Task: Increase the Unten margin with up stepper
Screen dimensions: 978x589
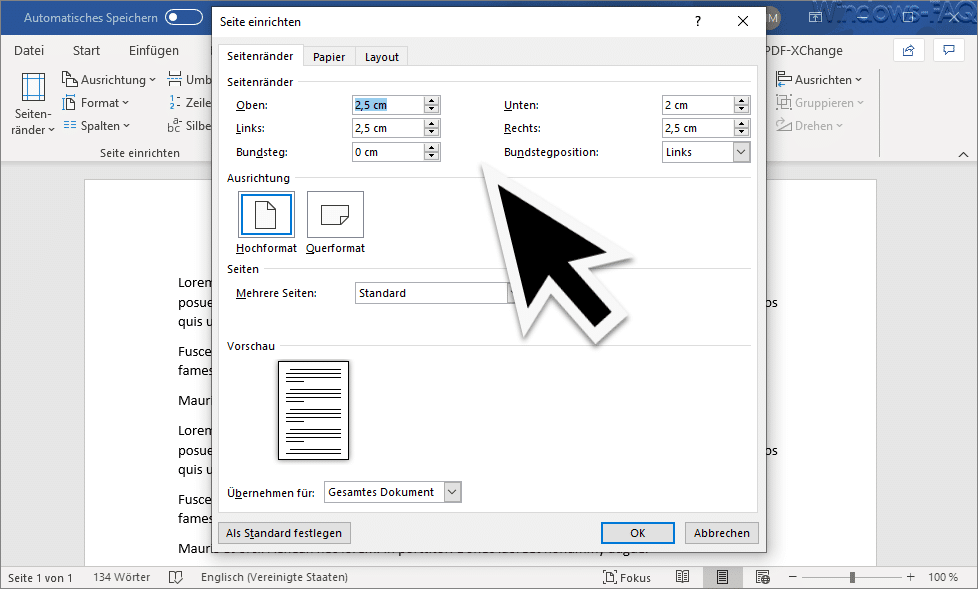Action: [x=741, y=100]
